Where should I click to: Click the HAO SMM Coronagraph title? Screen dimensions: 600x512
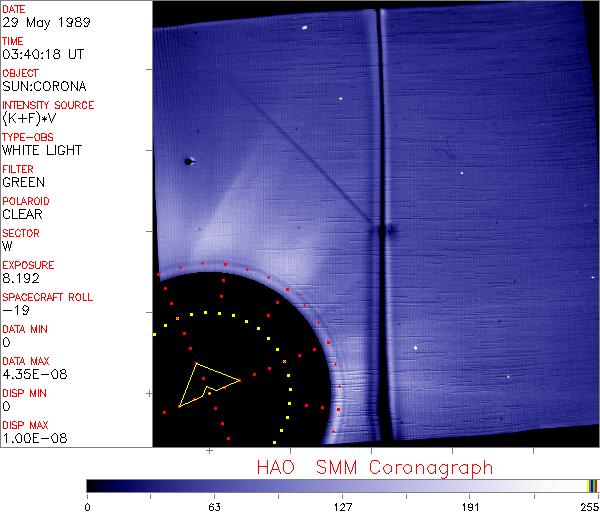[375, 467]
